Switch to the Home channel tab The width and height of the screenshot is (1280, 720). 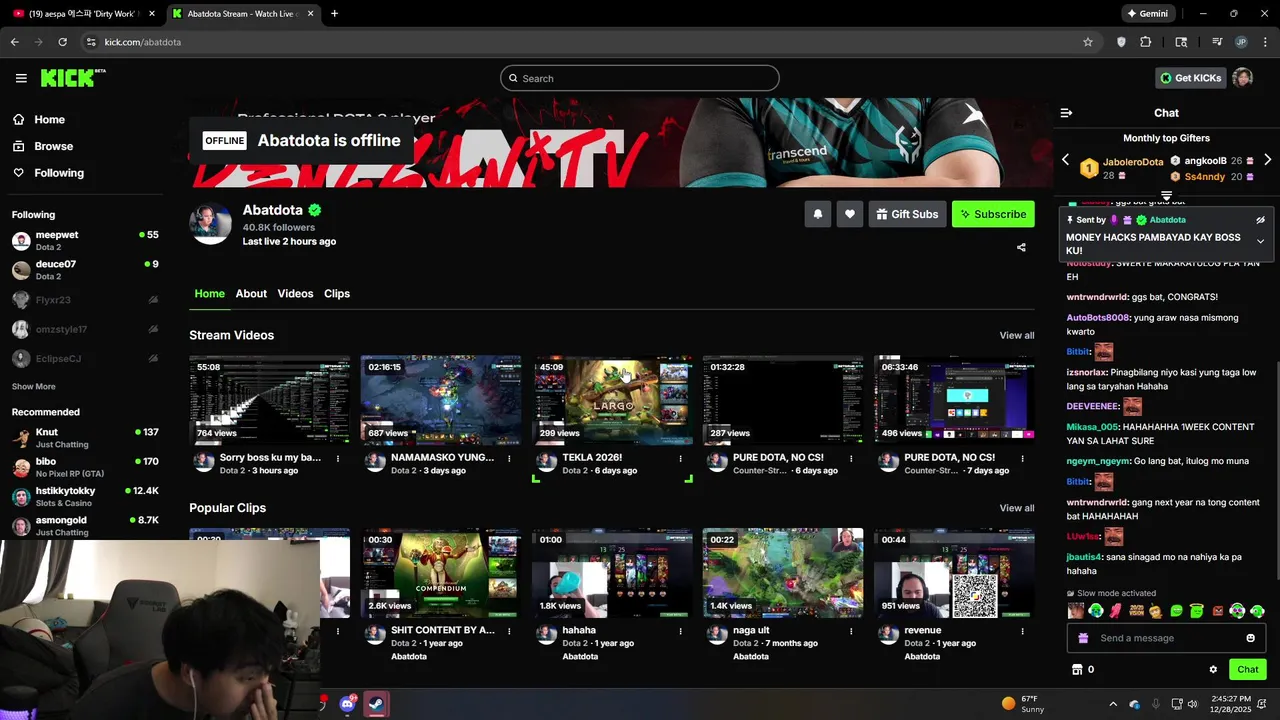(209, 293)
